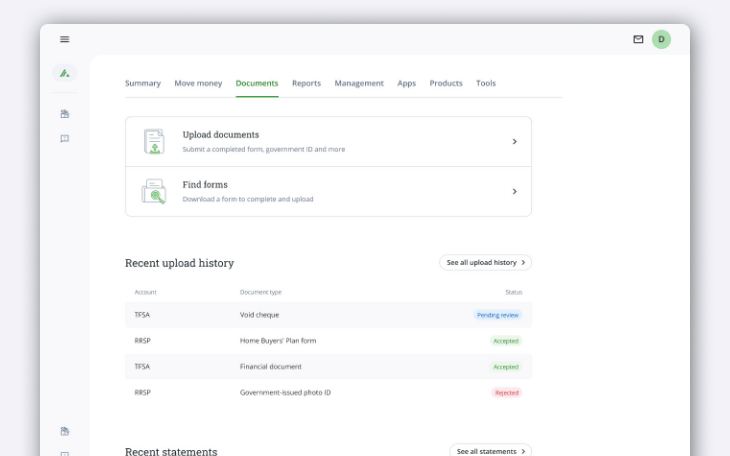Click See all upload history button
This screenshot has height=456, width=730.
(485, 262)
